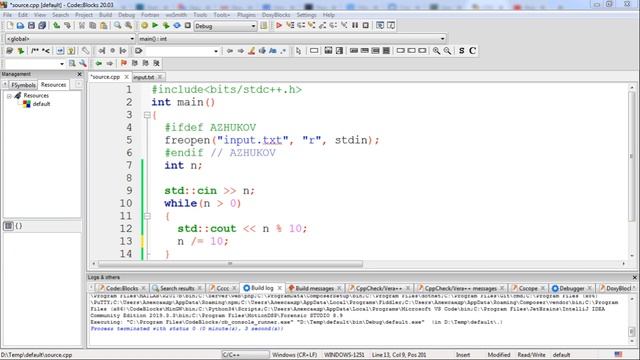Open the Debugger log tab
The image size is (640, 360).
pos(571,288)
